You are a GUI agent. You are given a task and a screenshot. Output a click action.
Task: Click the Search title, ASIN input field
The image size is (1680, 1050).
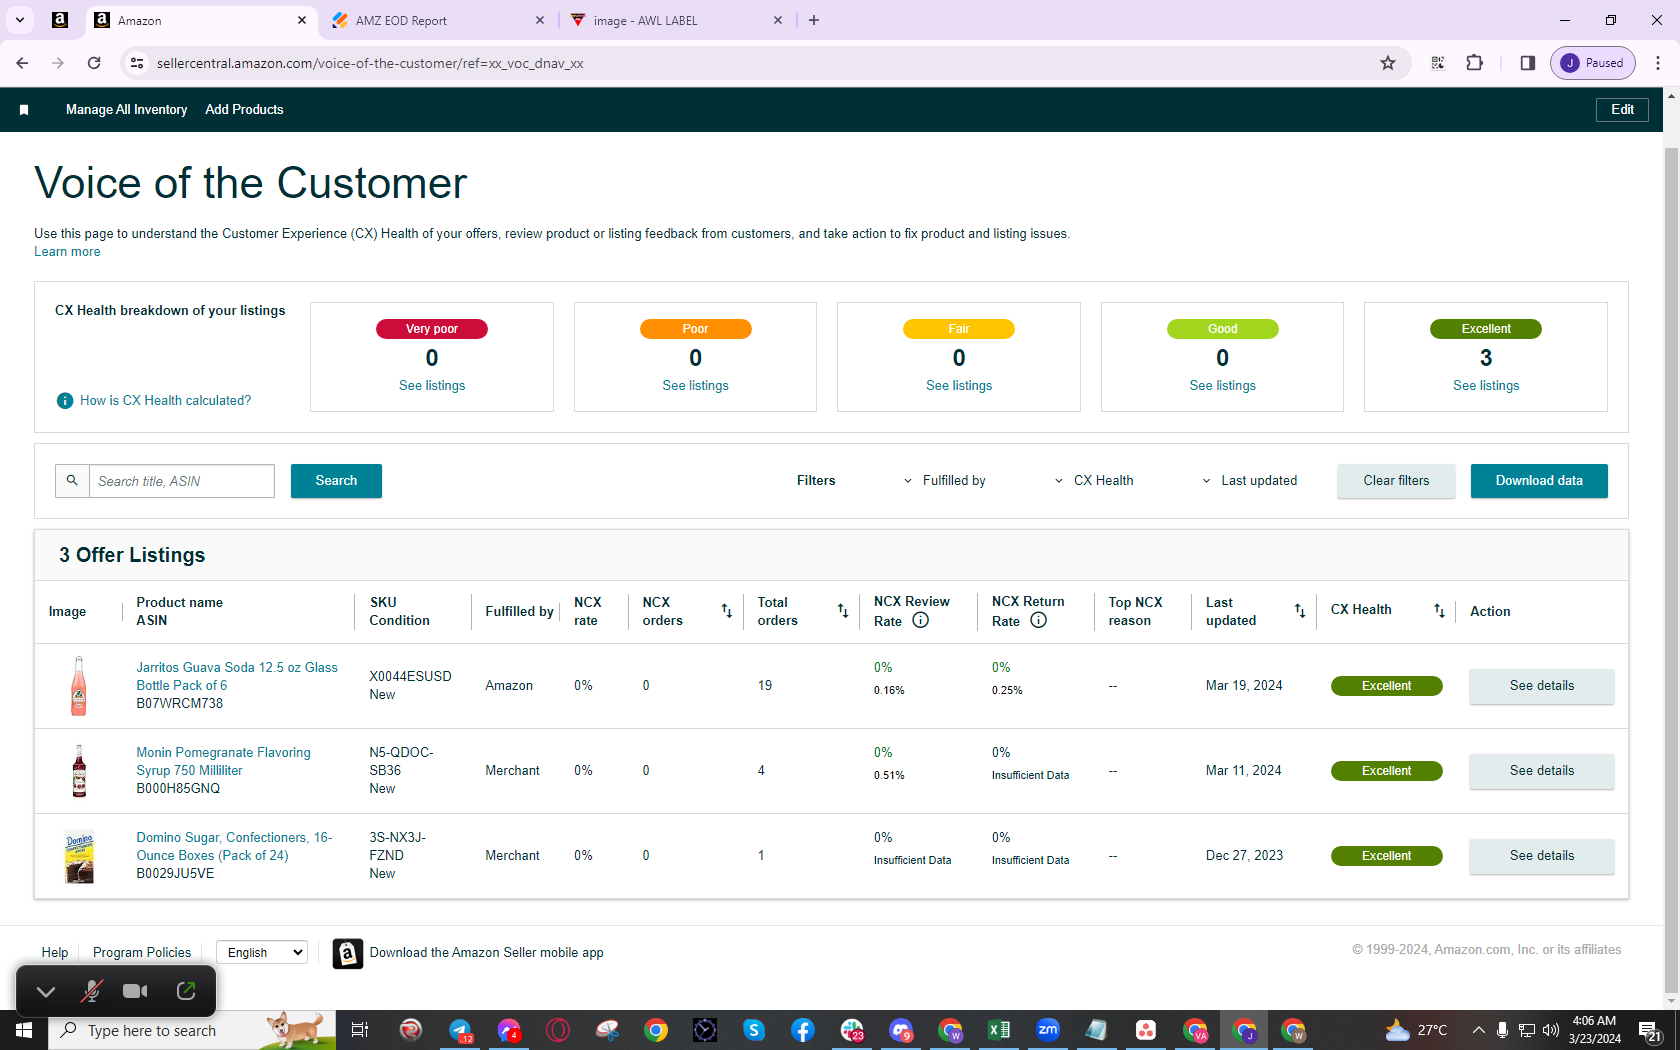(x=182, y=481)
